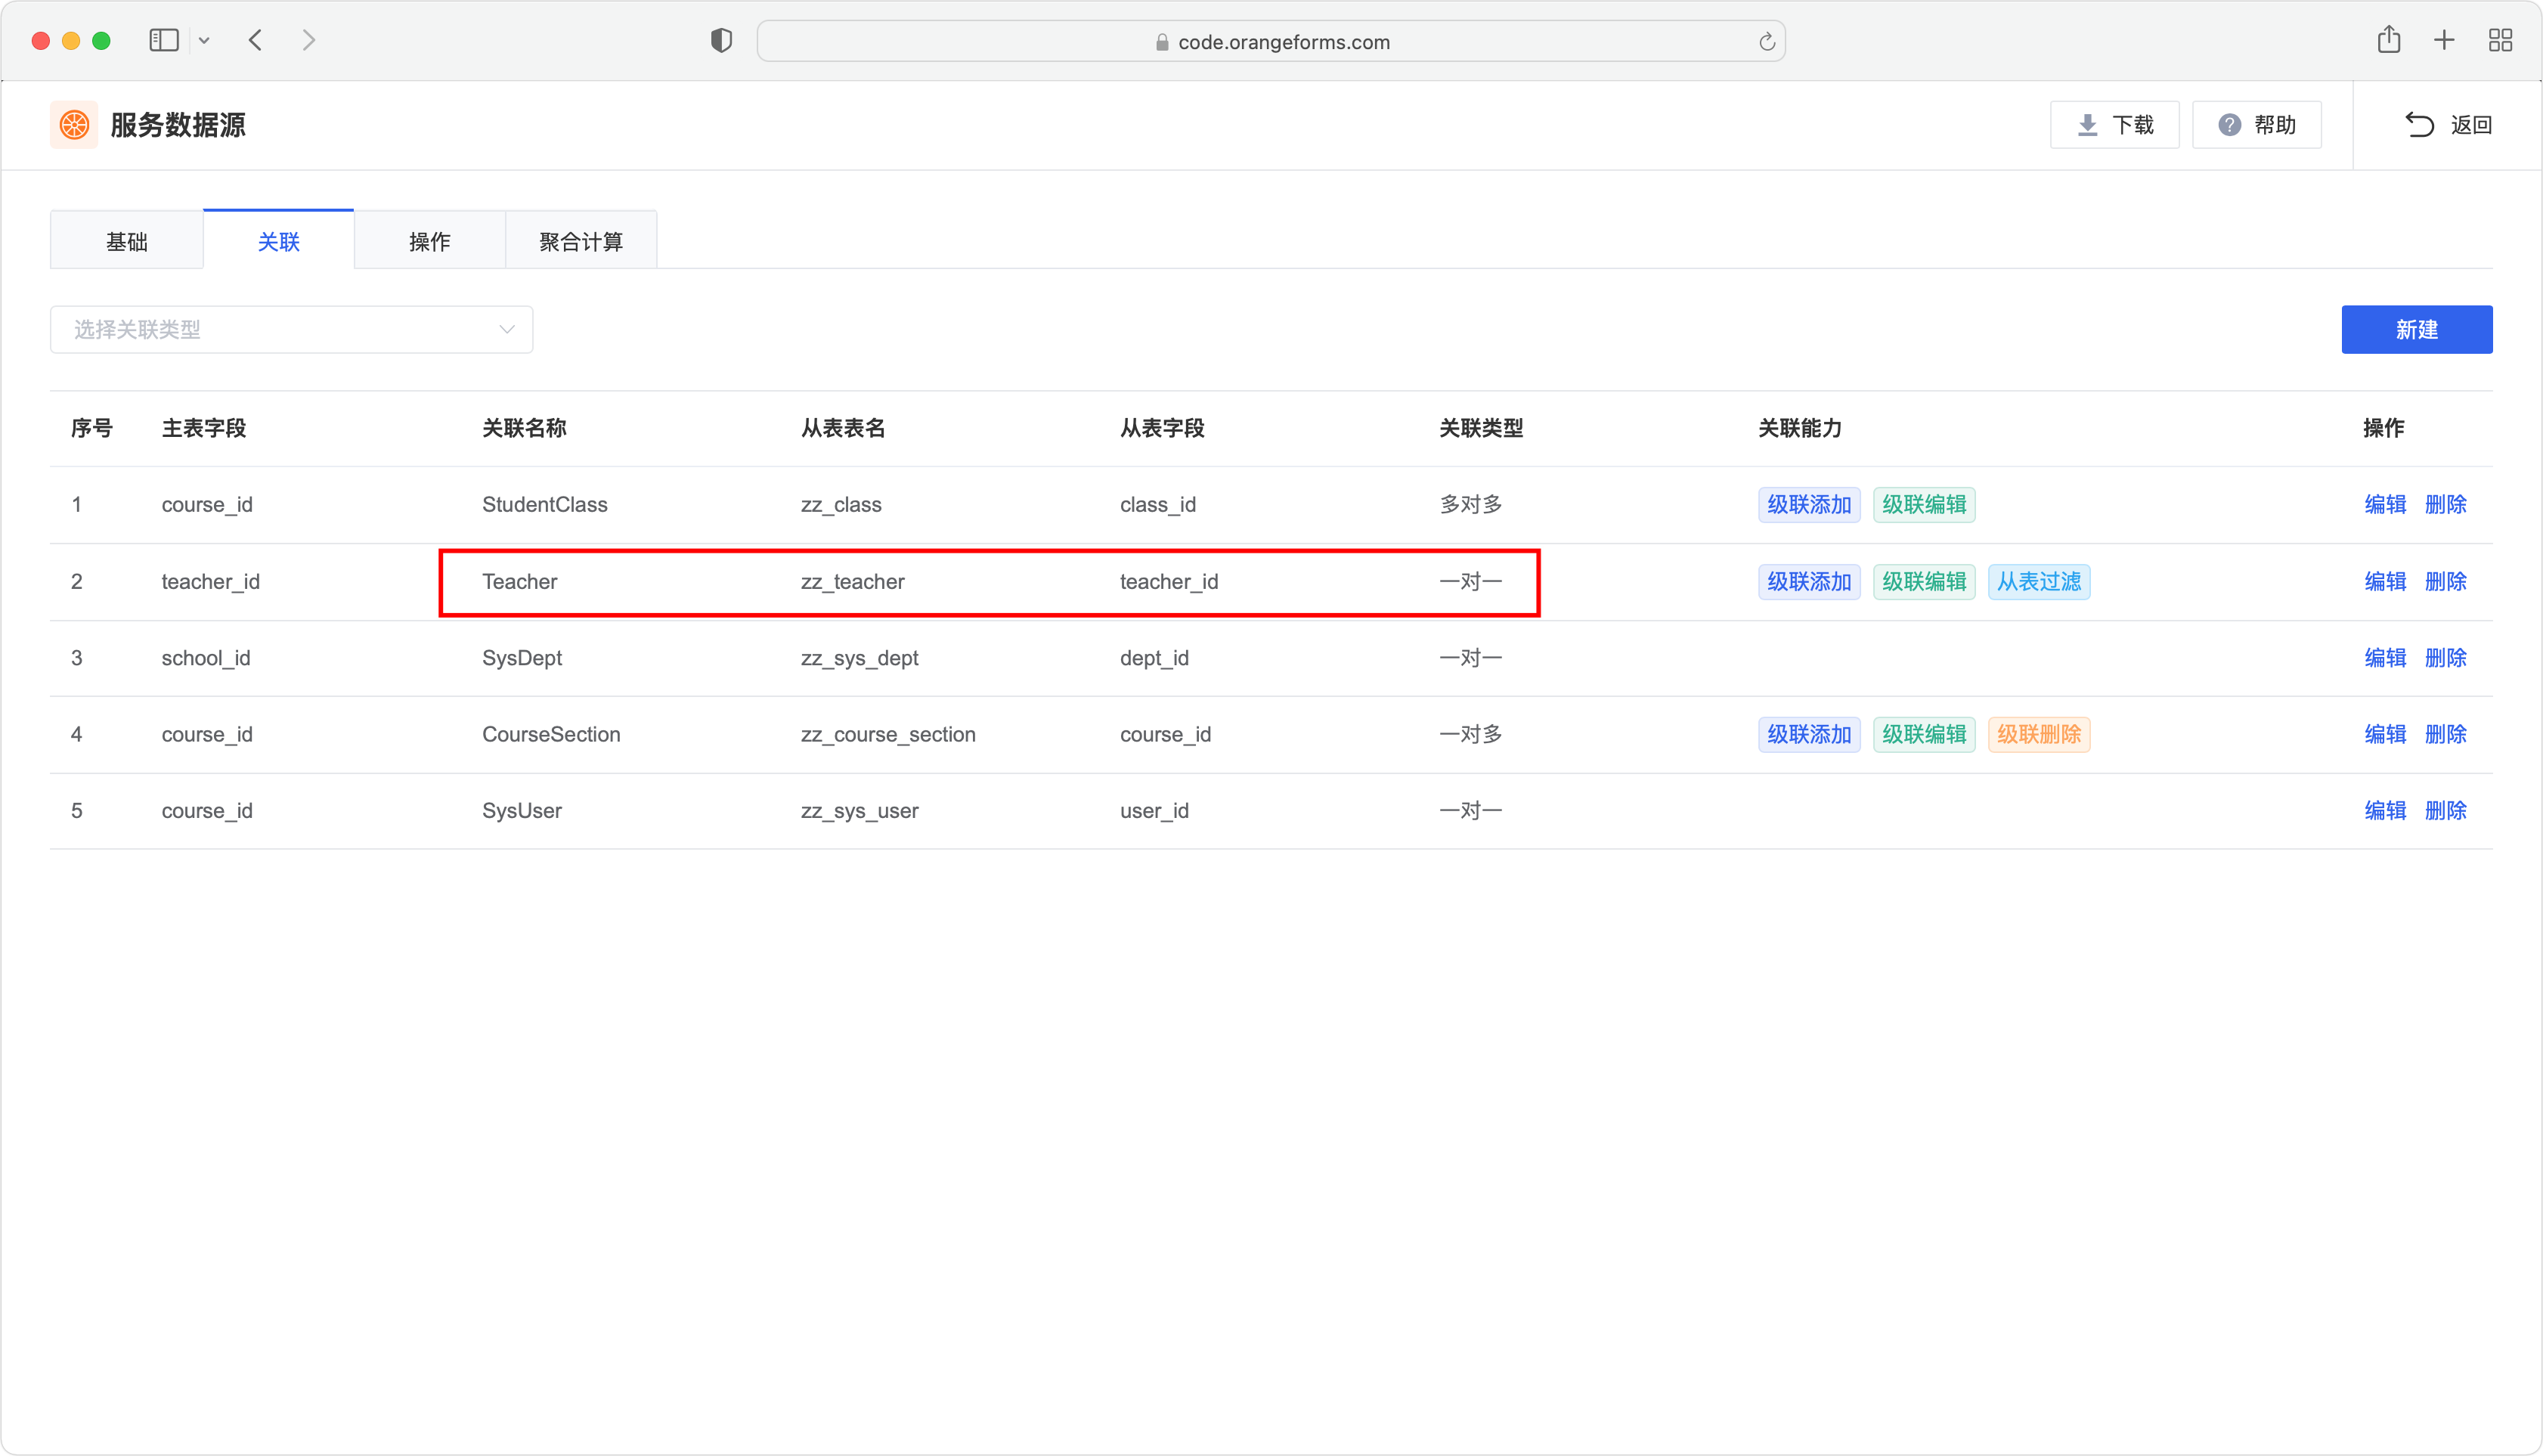Viewport: 2543px width, 1456px height.
Task: Click the 服务数据源 page title
Action: [x=178, y=125]
